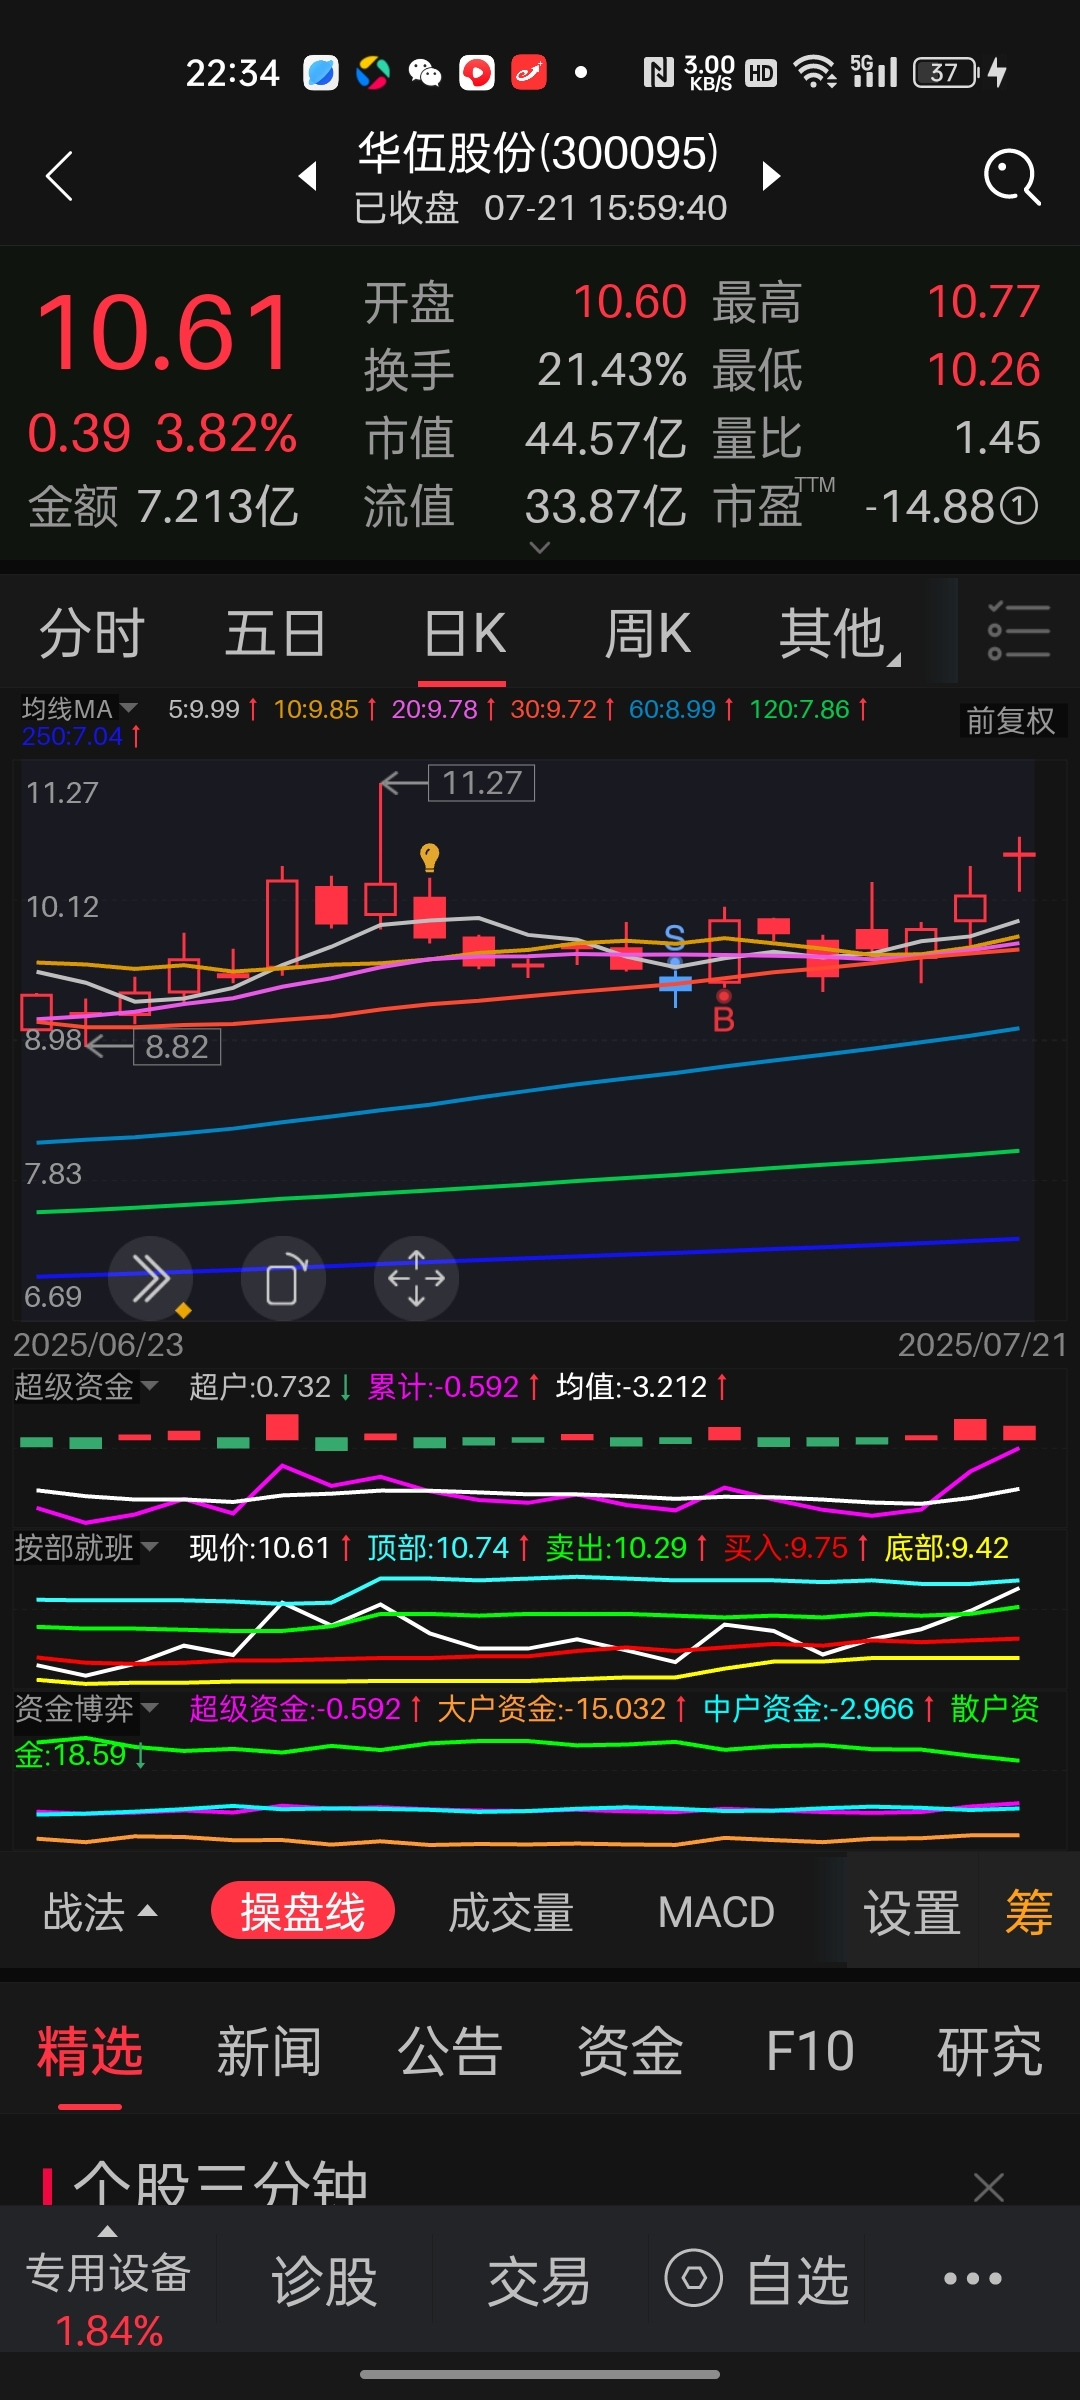Open the F10 company info tab
Image resolution: width=1080 pixels, height=2400 pixels.
810,2052
